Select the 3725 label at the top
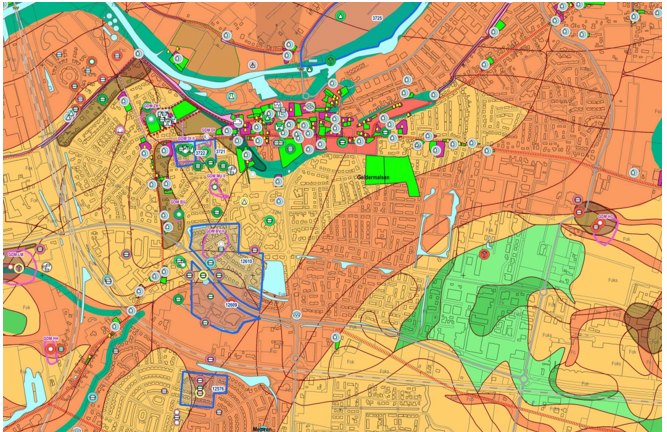Viewport: 667px width, 432px height. coord(377,18)
